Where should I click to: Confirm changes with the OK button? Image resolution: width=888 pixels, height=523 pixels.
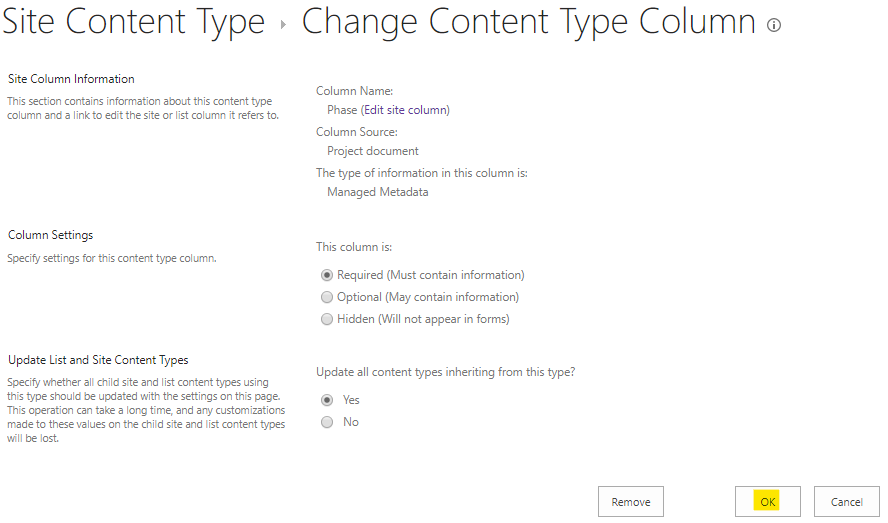768,502
